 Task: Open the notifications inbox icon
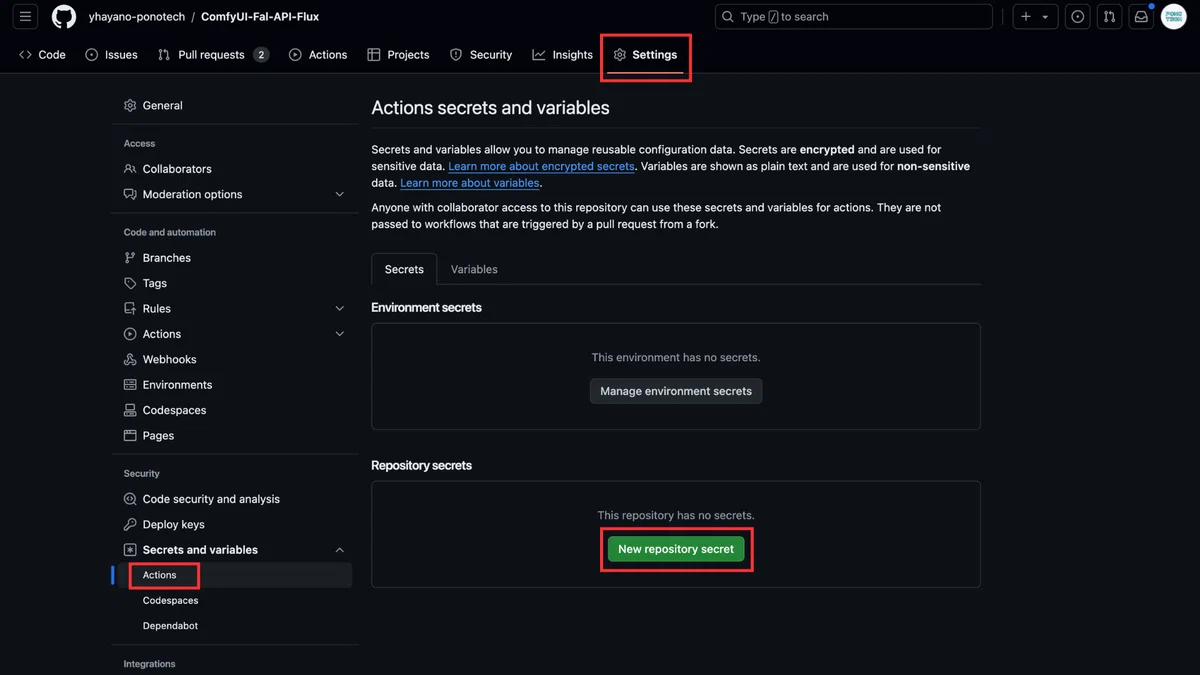pos(1141,17)
